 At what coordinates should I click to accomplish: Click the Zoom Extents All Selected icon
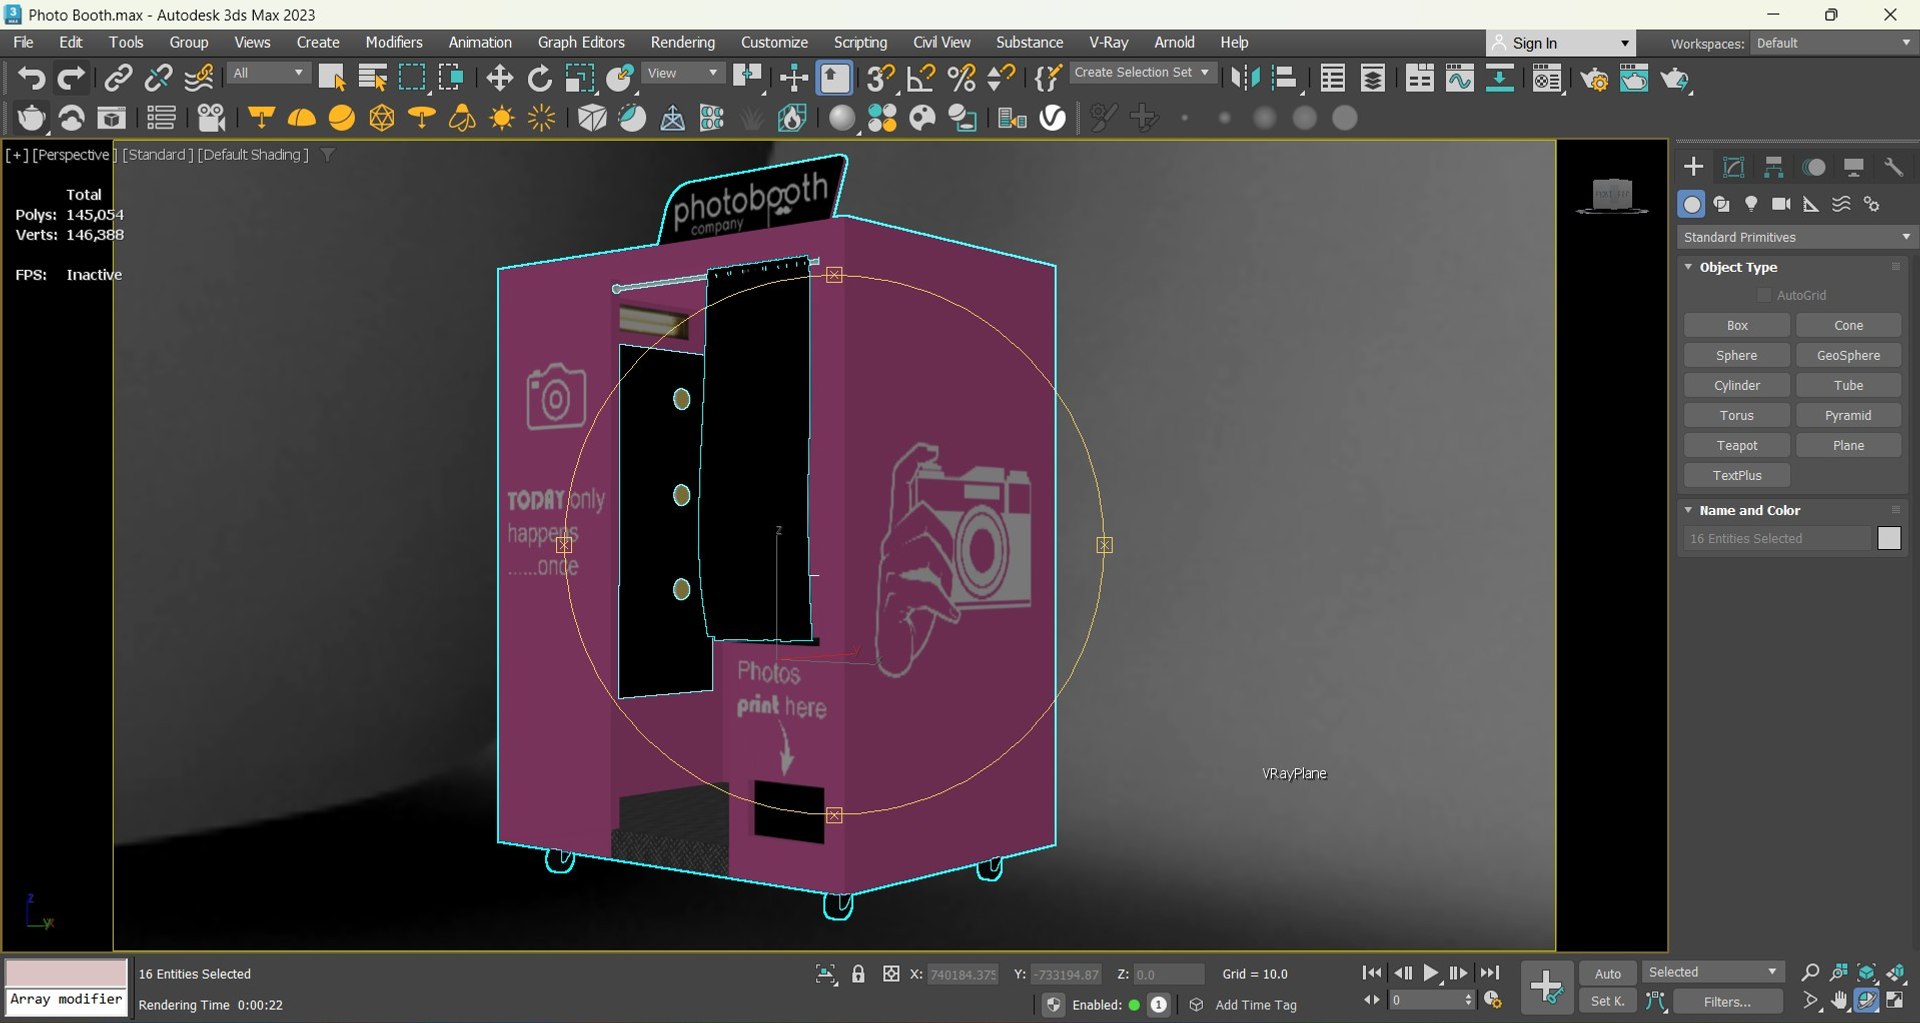pyautogui.click(x=1896, y=973)
